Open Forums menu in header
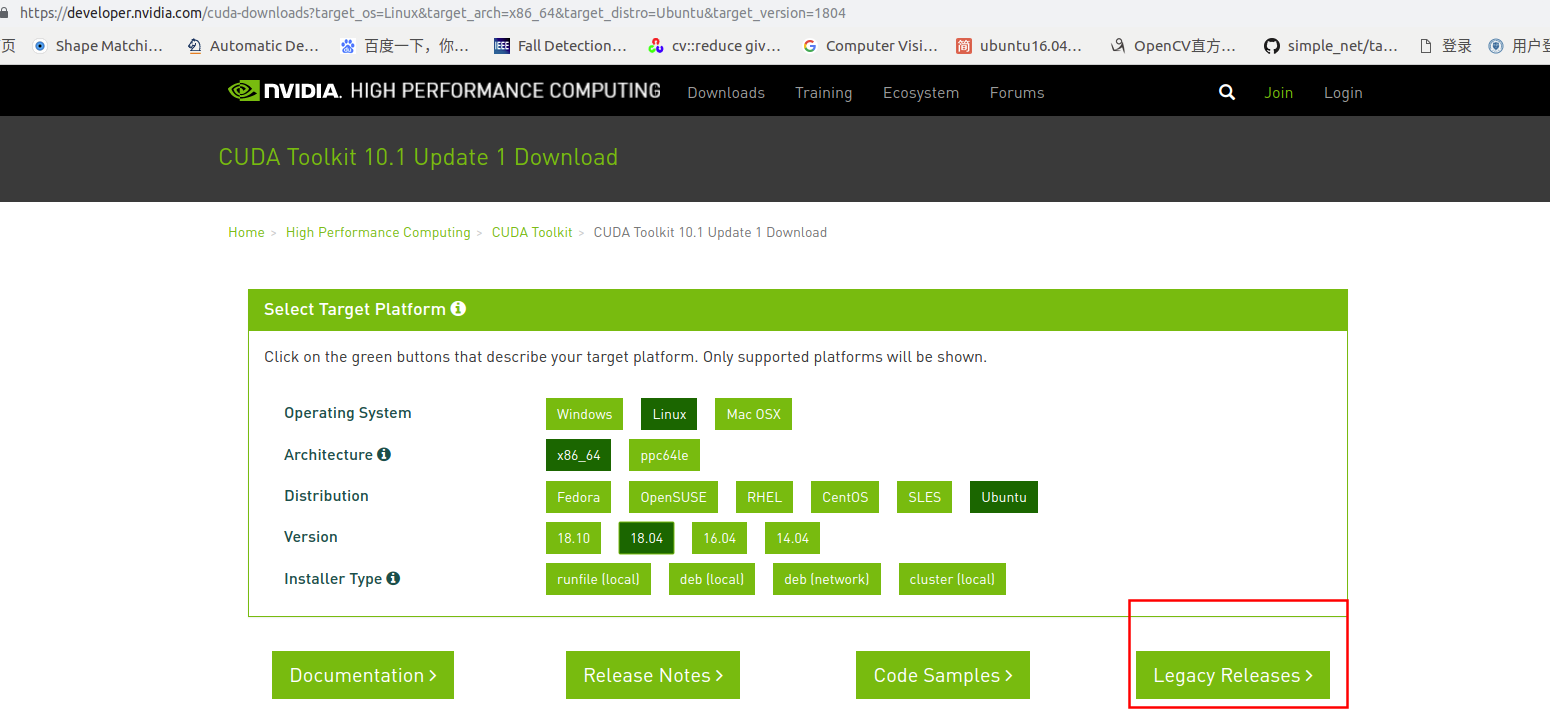 (x=1017, y=92)
